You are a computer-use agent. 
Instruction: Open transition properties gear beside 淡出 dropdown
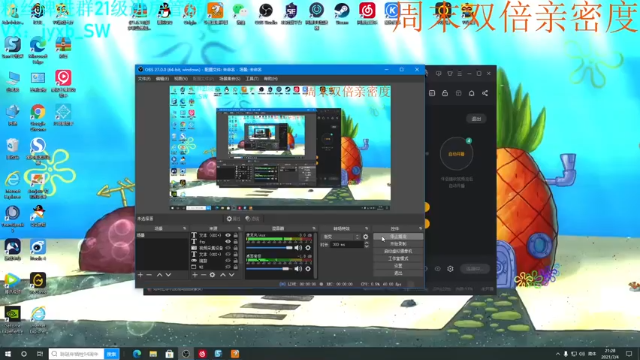point(365,237)
